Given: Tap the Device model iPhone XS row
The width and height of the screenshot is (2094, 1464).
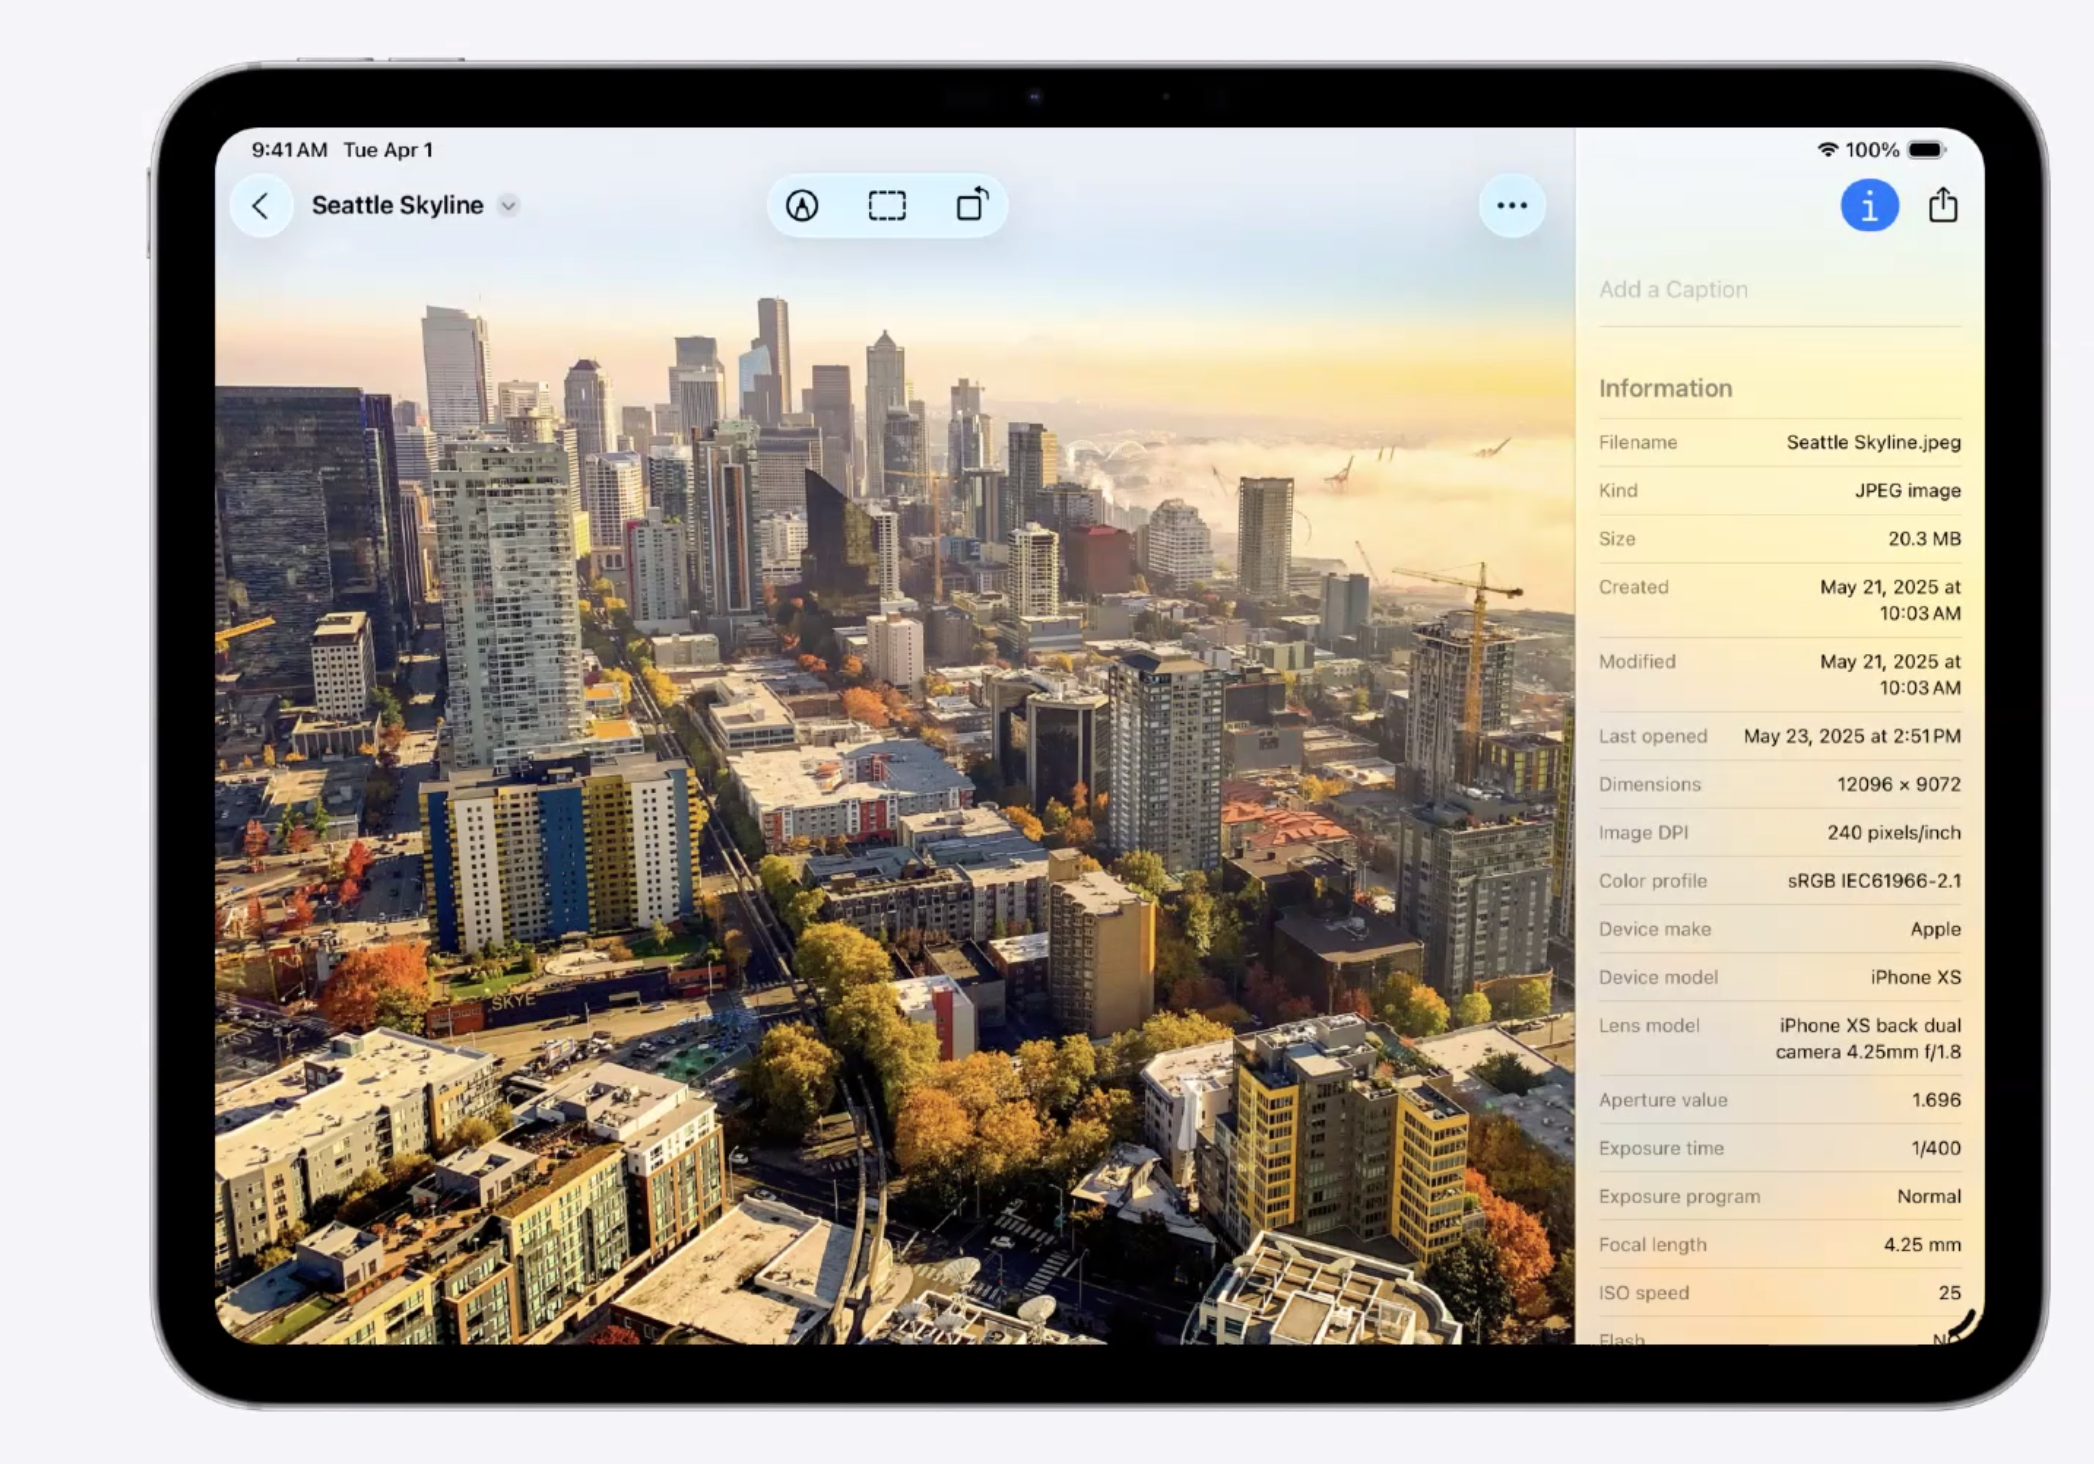Looking at the screenshot, I should (x=1779, y=977).
